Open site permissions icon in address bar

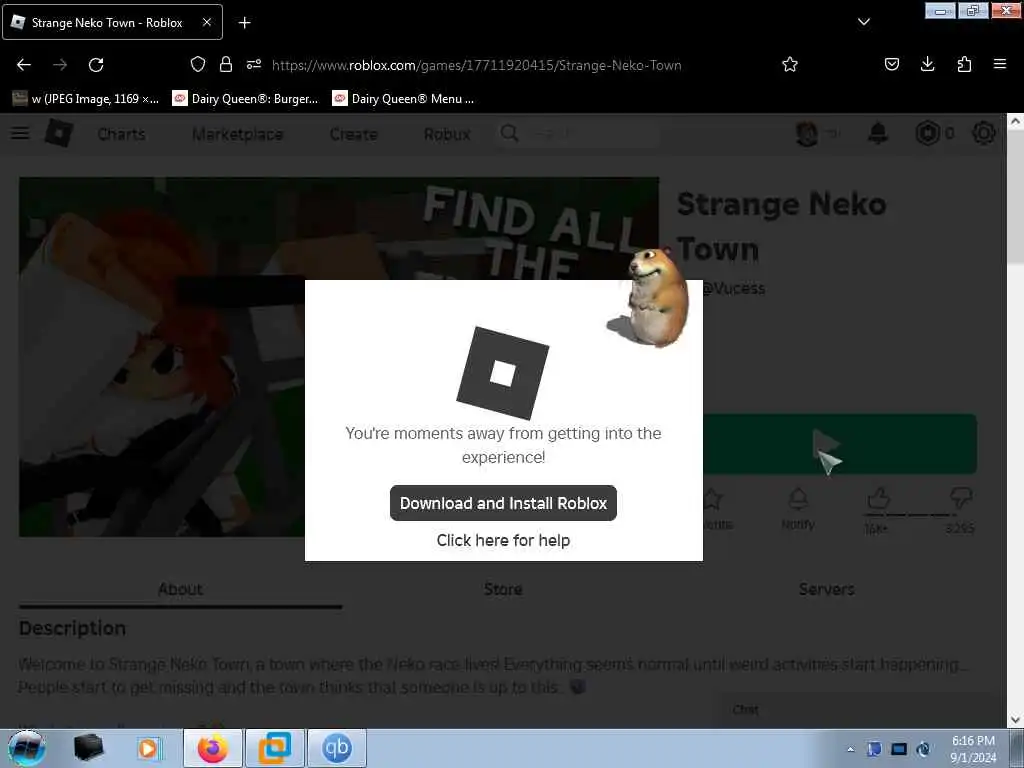tap(254, 64)
